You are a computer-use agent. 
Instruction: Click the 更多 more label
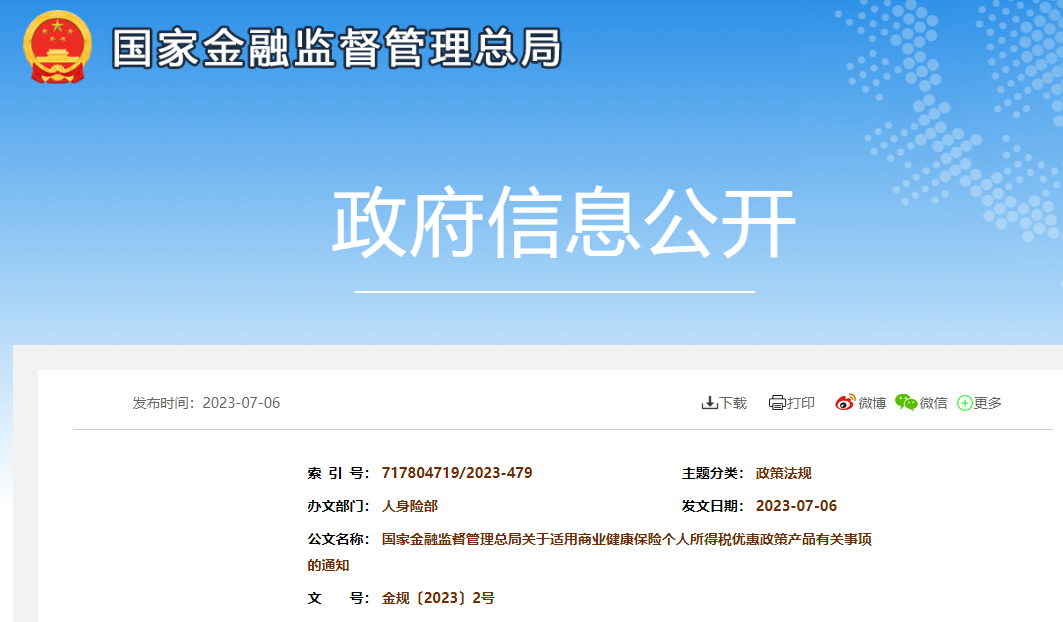click(988, 403)
